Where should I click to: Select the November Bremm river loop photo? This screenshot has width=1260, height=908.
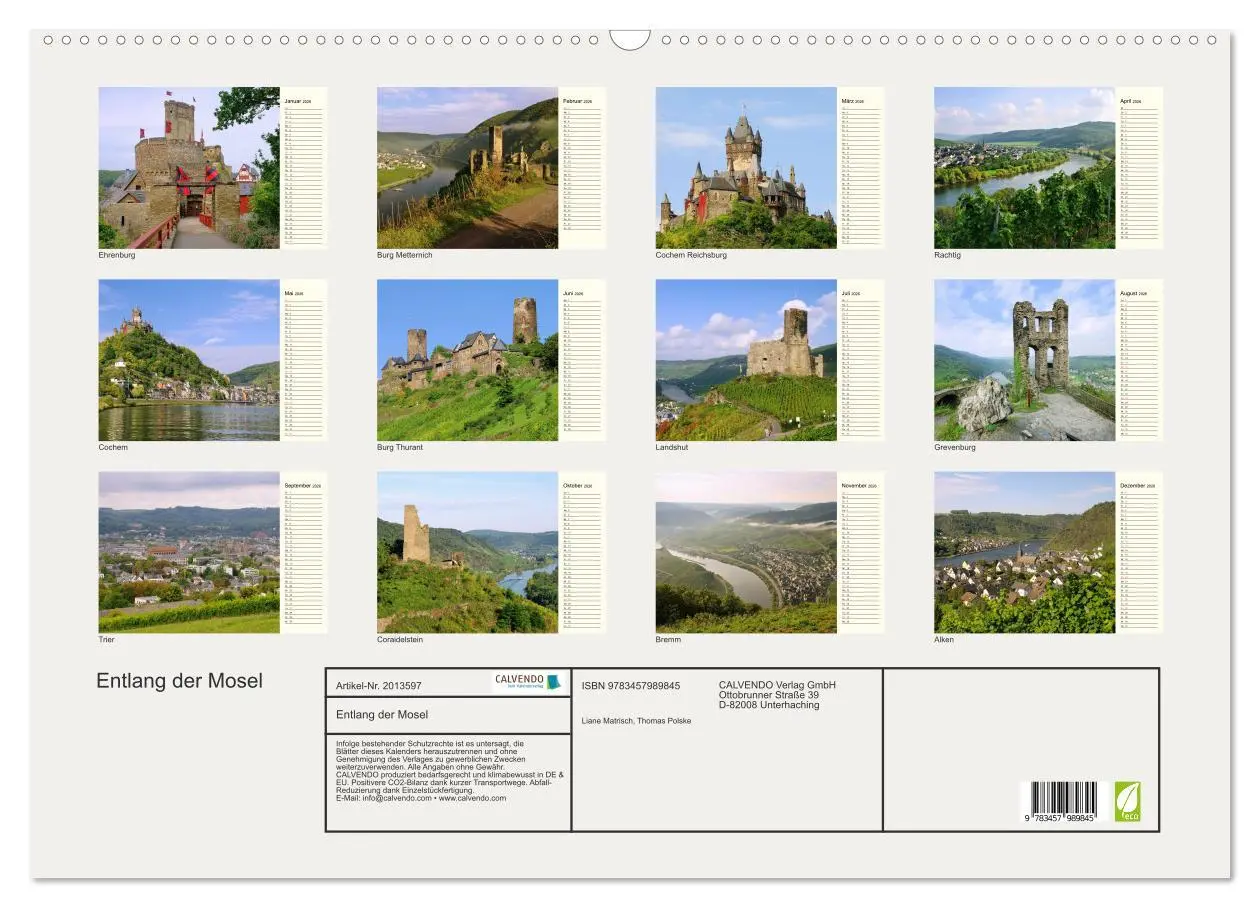pos(745,552)
